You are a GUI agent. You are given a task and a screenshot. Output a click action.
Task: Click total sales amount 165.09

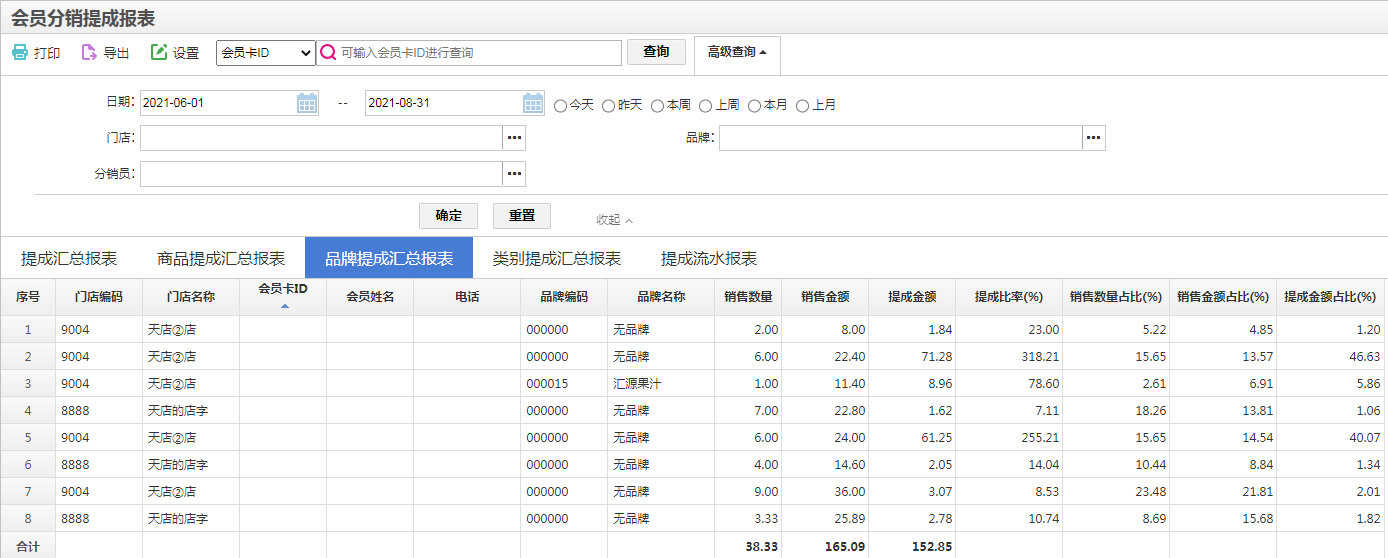825,546
